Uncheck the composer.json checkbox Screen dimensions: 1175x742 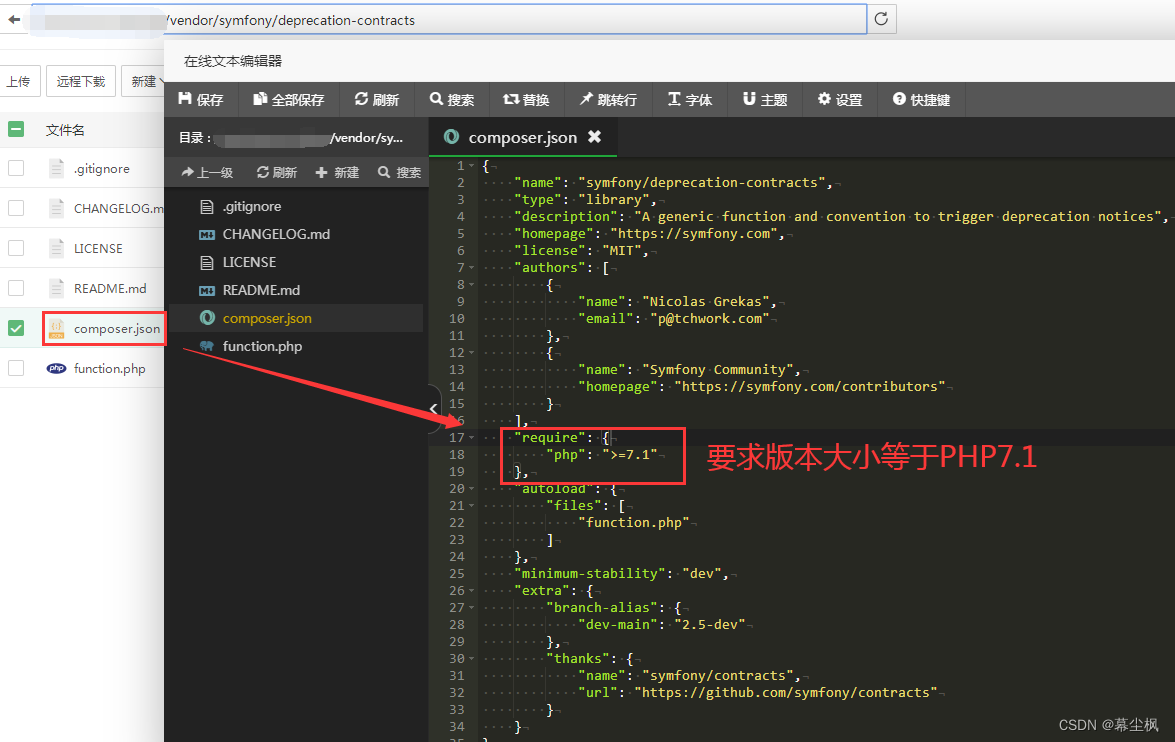14,328
